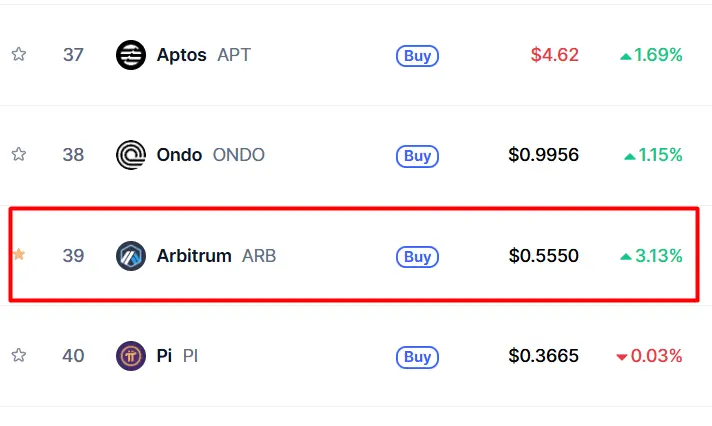The image size is (712, 426).
Task: Click the Arbitrum 3.13% change value
Action: [x=651, y=256]
